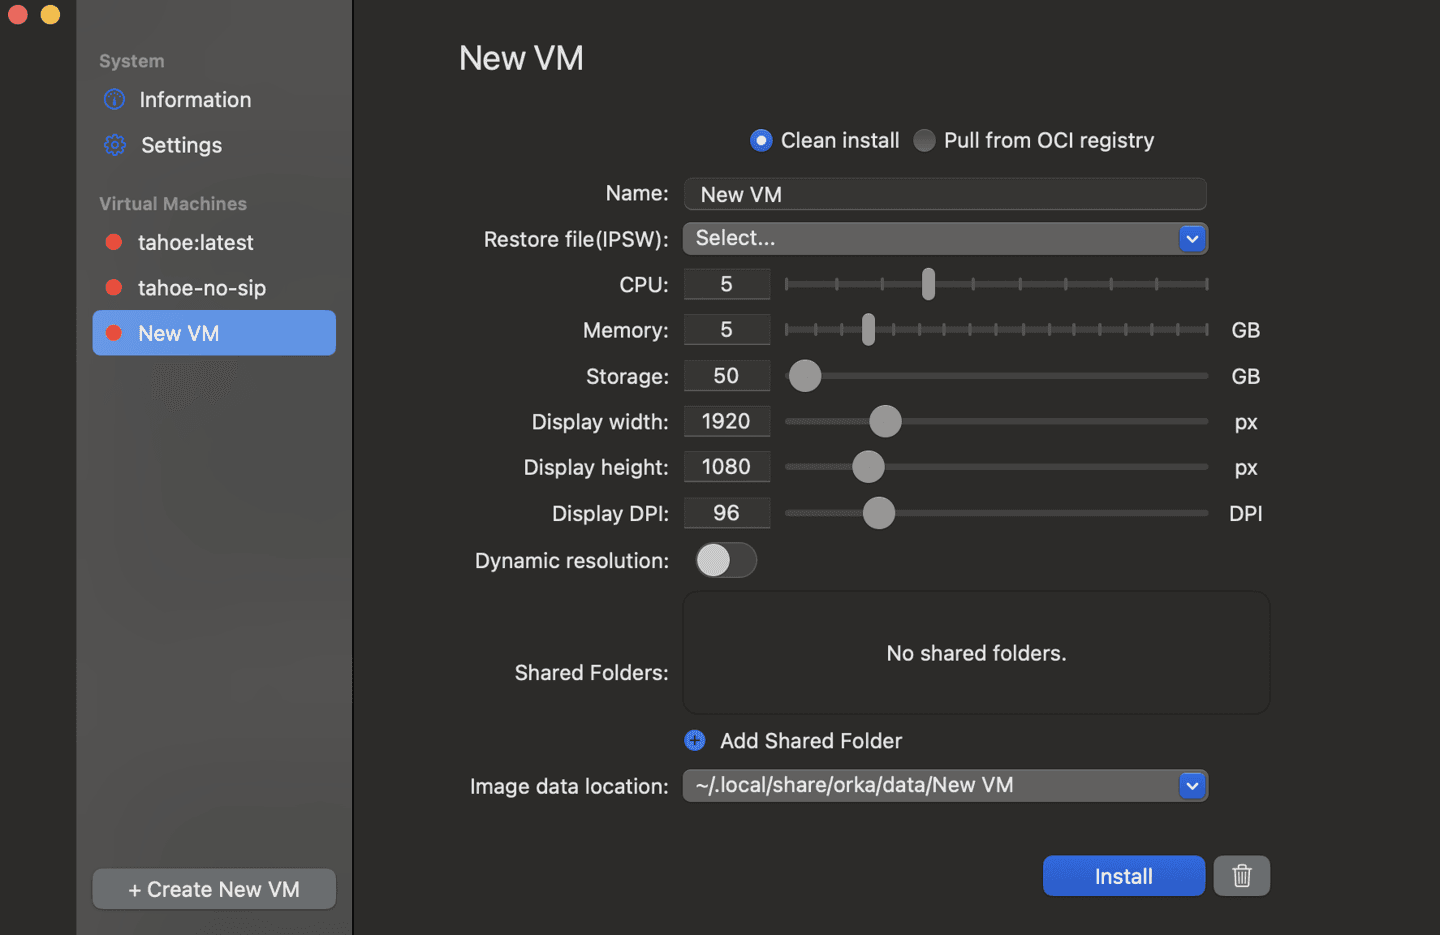Click red status dot of tahoe:latest
1440x935 pixels.
114,242
